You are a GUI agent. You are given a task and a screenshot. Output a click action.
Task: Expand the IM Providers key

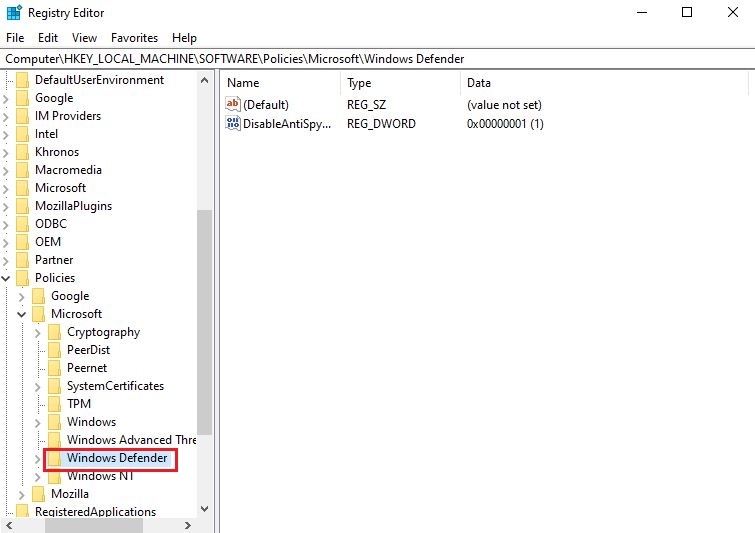pyautogui.click(x=6, y=117)
